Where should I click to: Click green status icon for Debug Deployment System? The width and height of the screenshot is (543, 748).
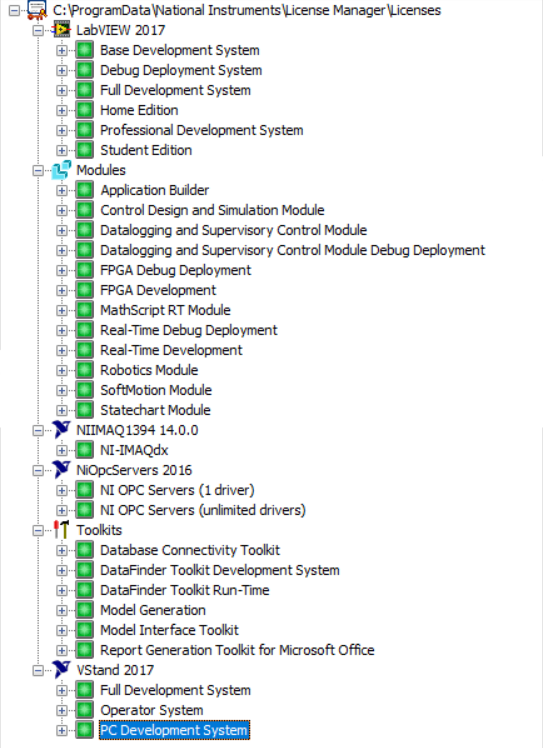(84, 70)
